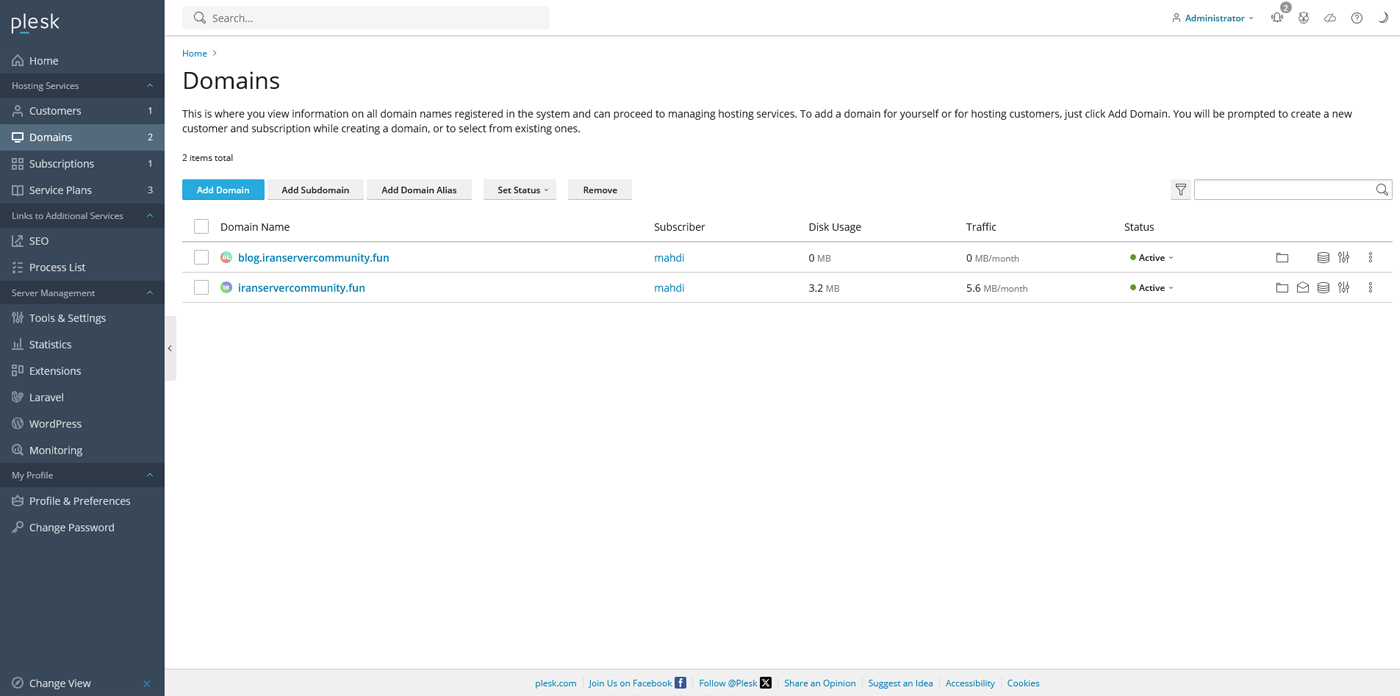The image size is (1400, 696).
Task: Go to Service Plans in sidebar
Action: [60, 190]
